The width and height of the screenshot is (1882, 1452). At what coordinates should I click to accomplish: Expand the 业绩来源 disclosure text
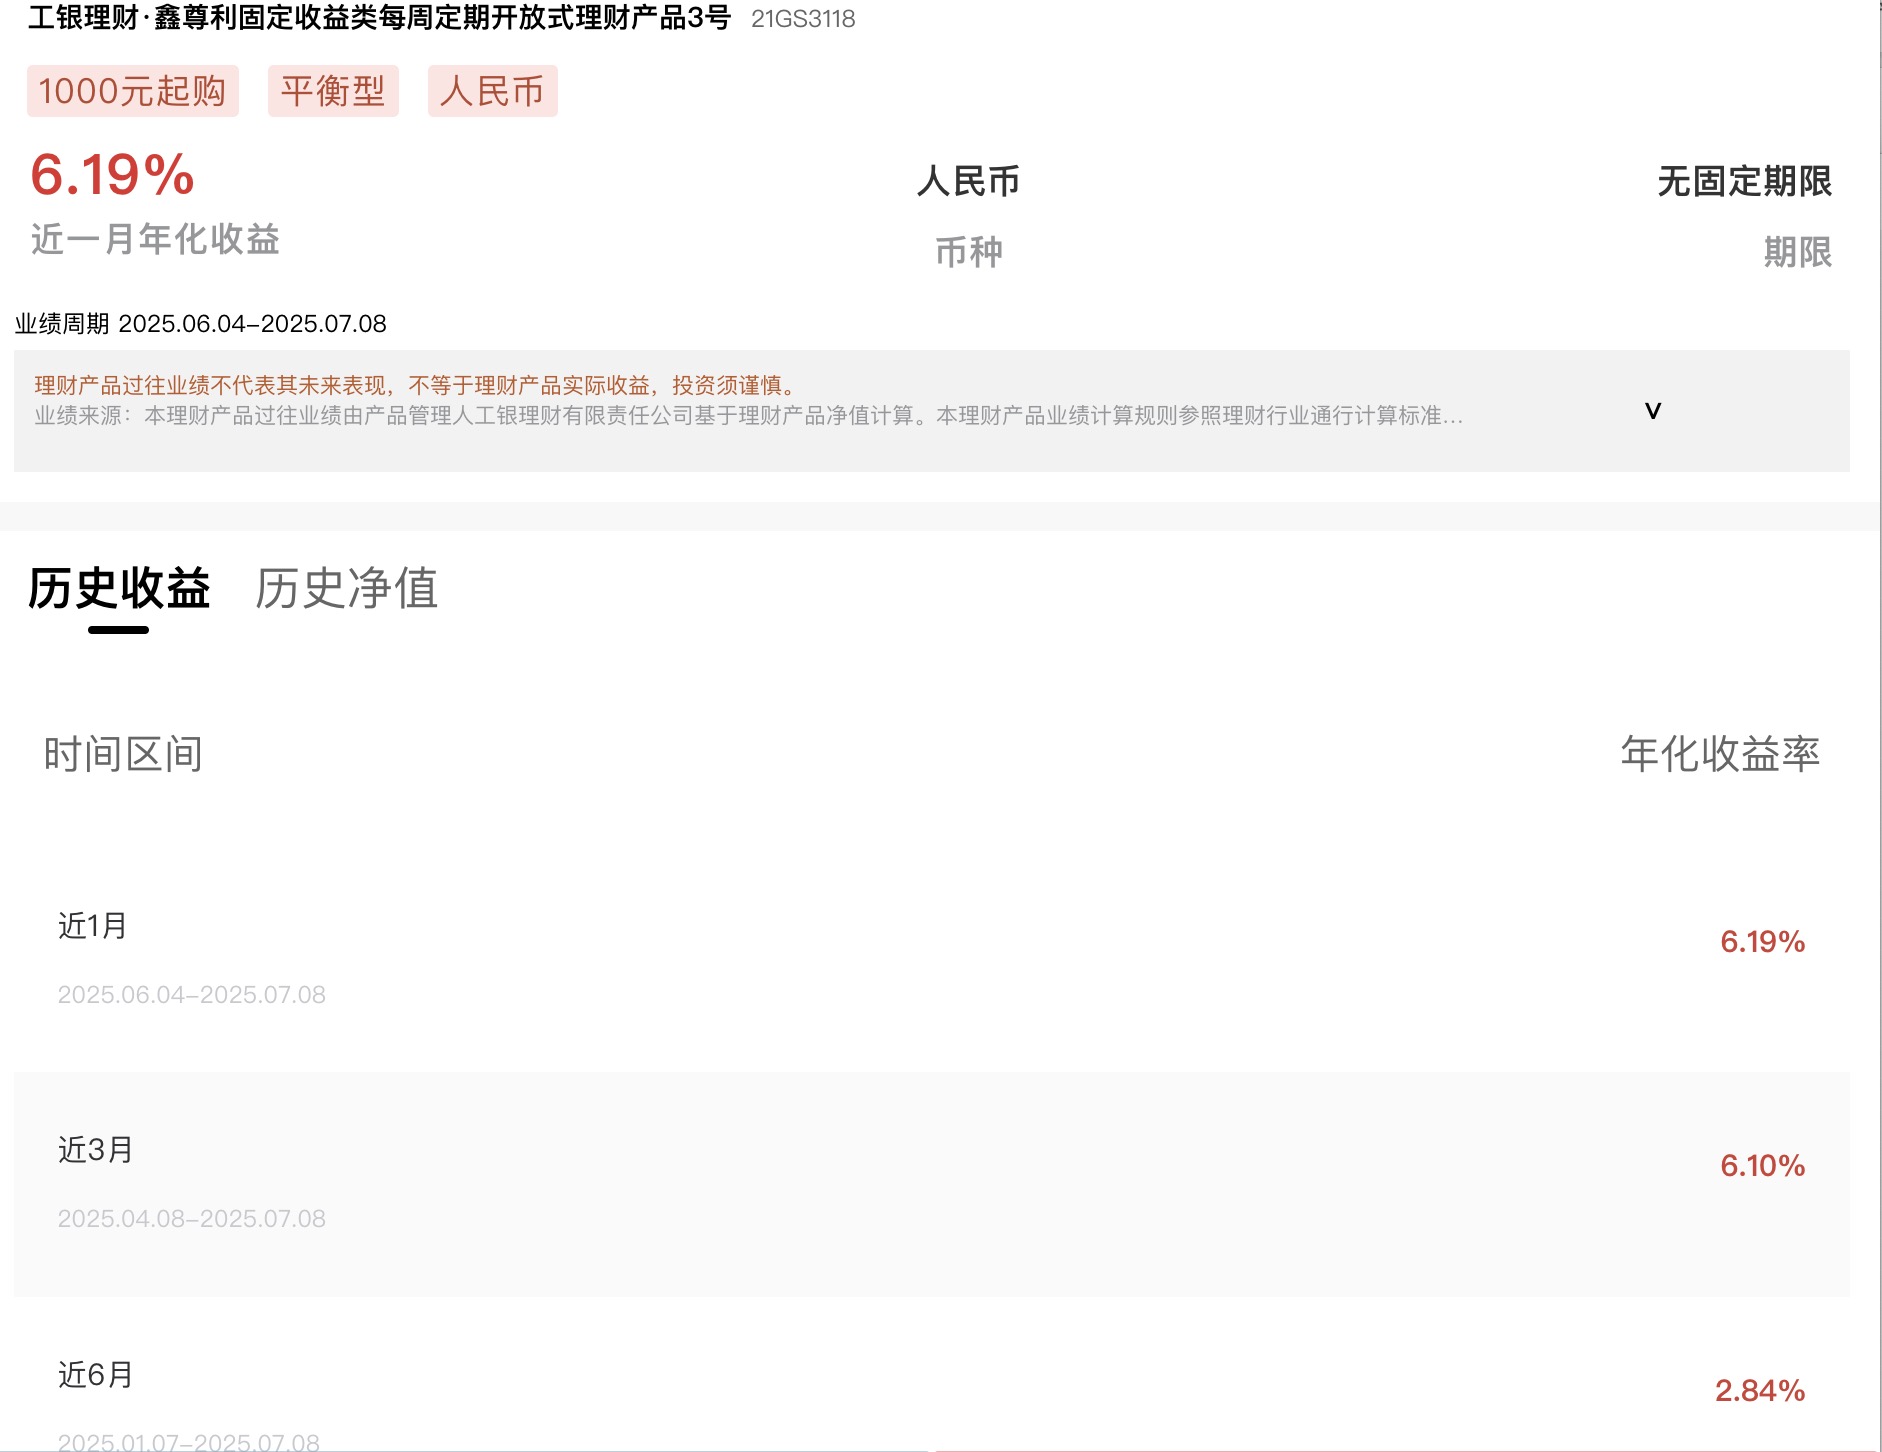tap(1652, 408)
